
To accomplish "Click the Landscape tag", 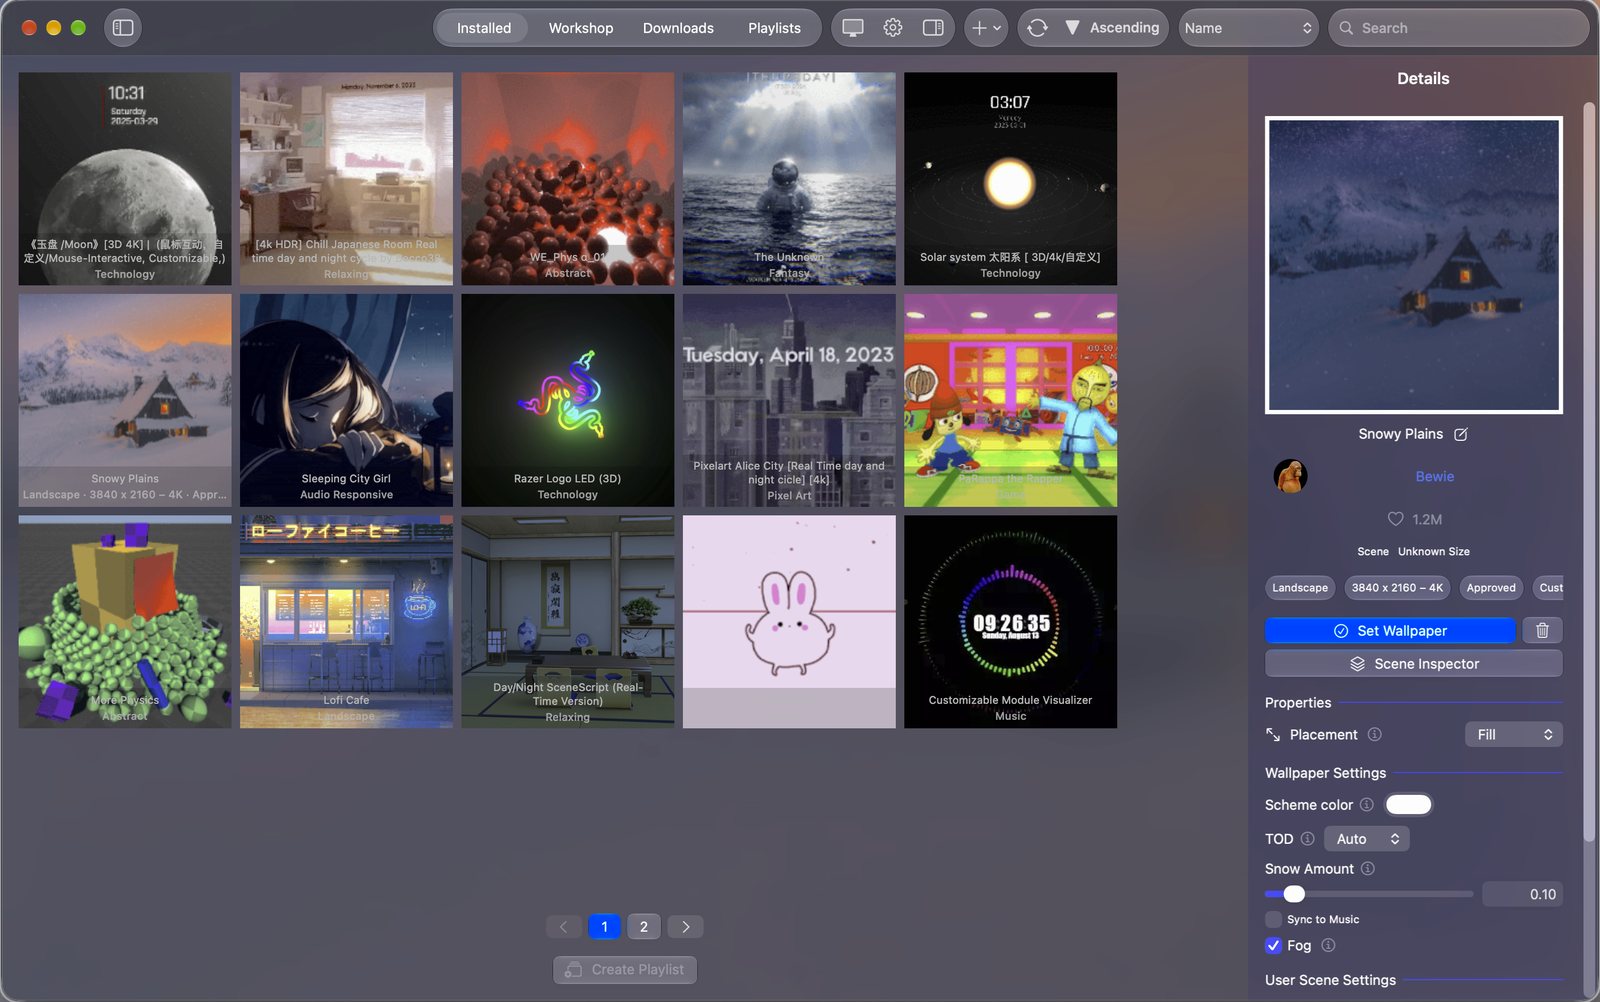I will 1300,588.
